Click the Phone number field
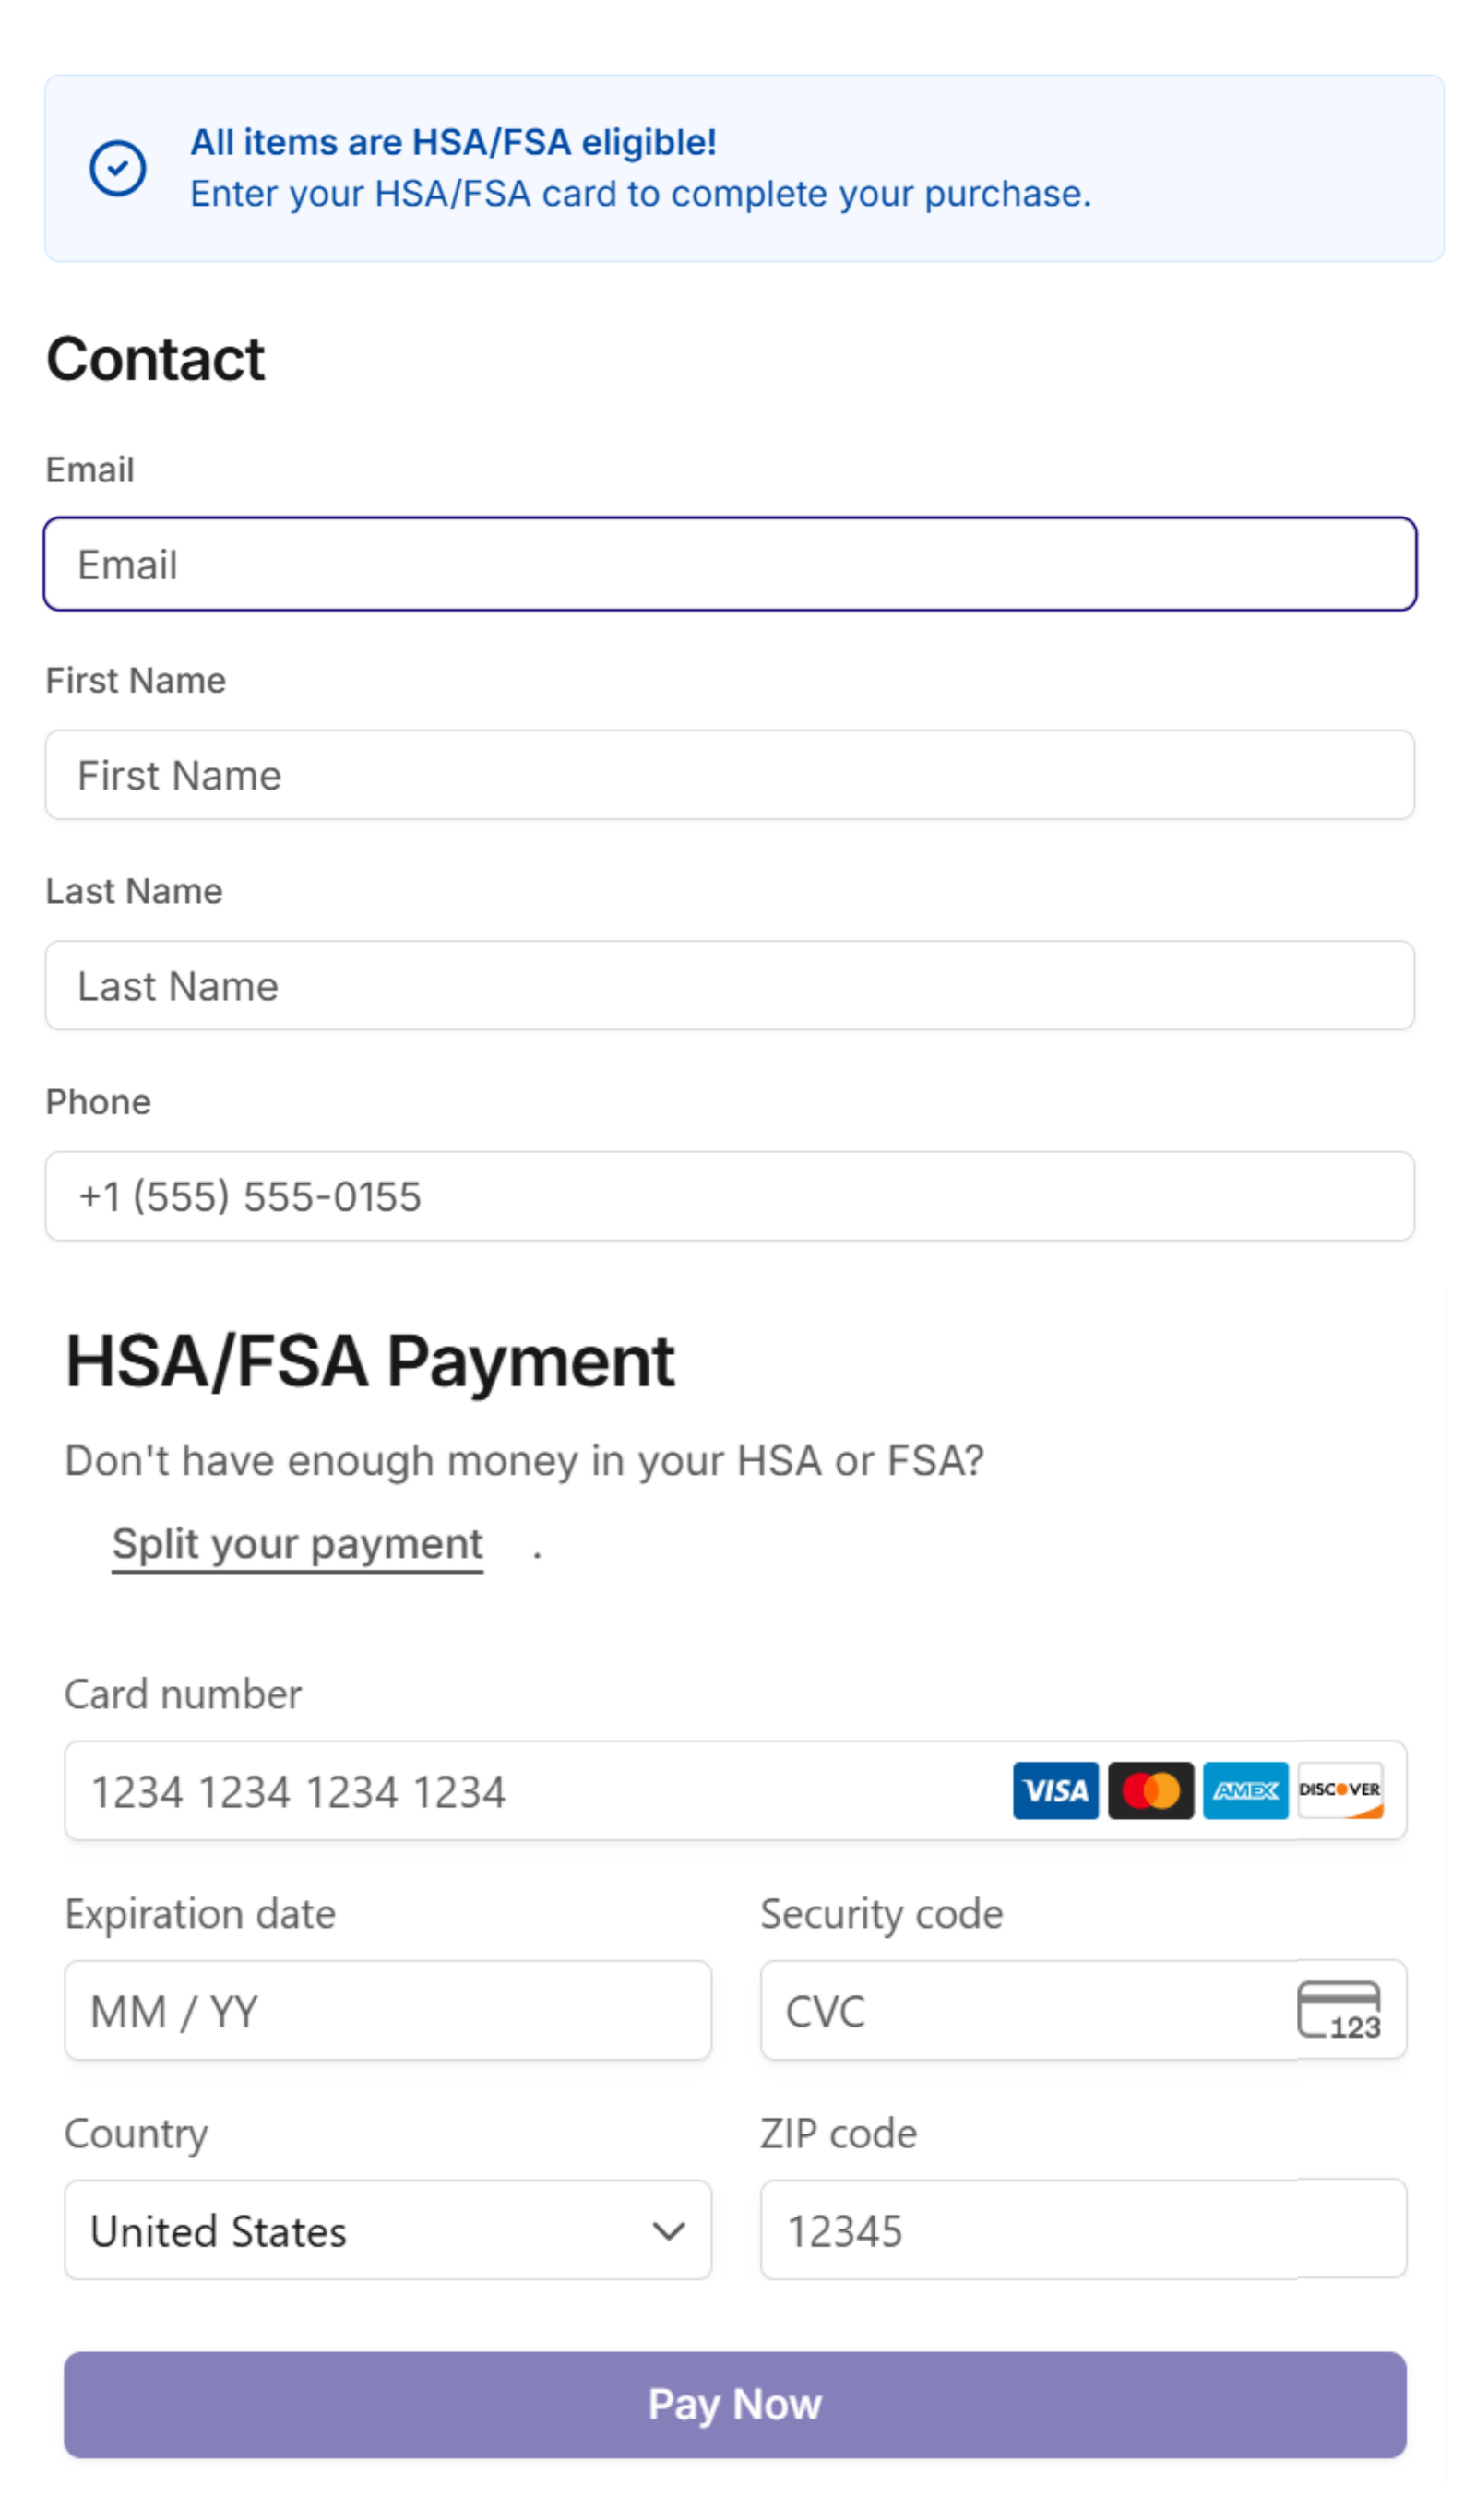This screenshot has width=1476, height=2520. (x=729, y=1196)
